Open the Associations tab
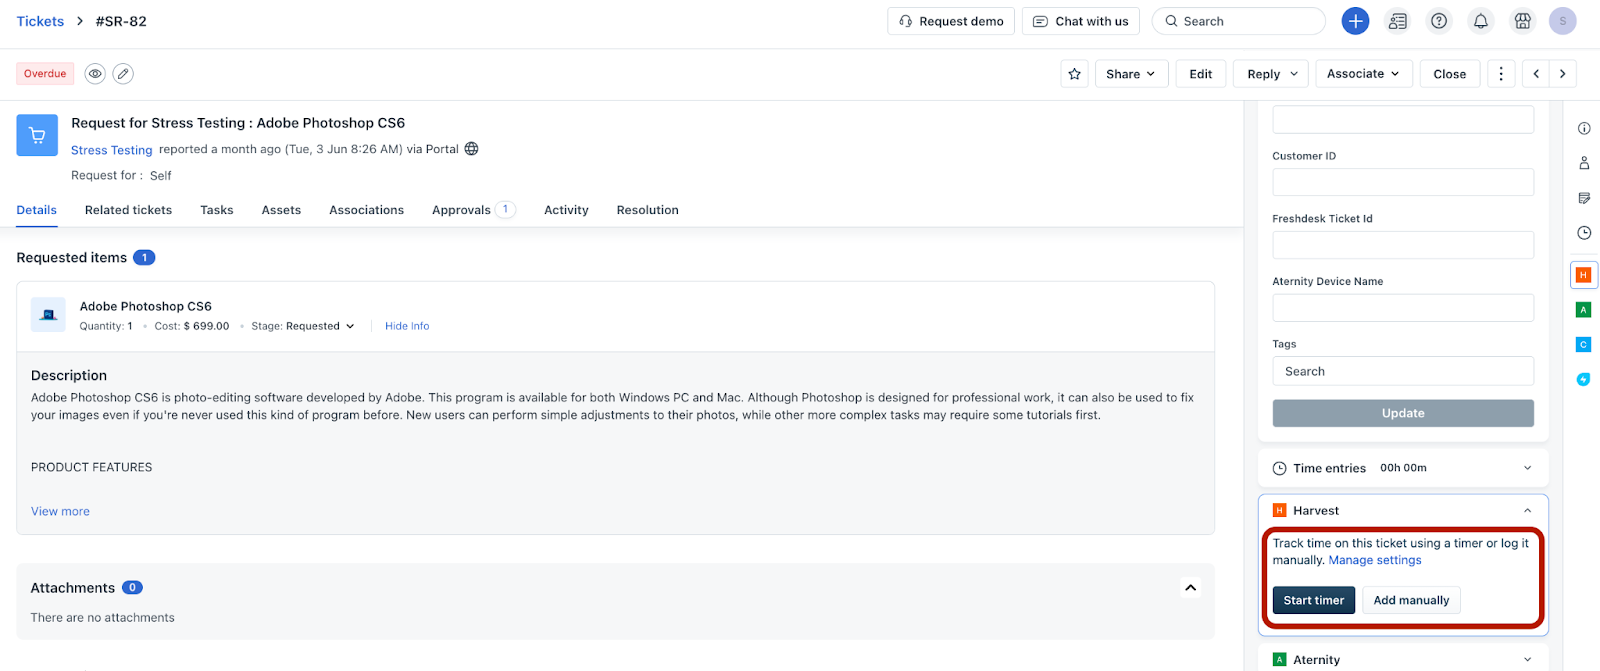This screenshot has width=1600, height=671. pyautogui.click(x=367, y=210)
